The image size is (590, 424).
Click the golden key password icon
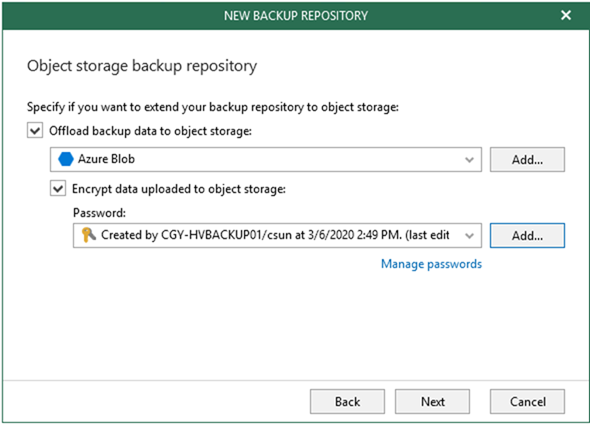[88, 235]
